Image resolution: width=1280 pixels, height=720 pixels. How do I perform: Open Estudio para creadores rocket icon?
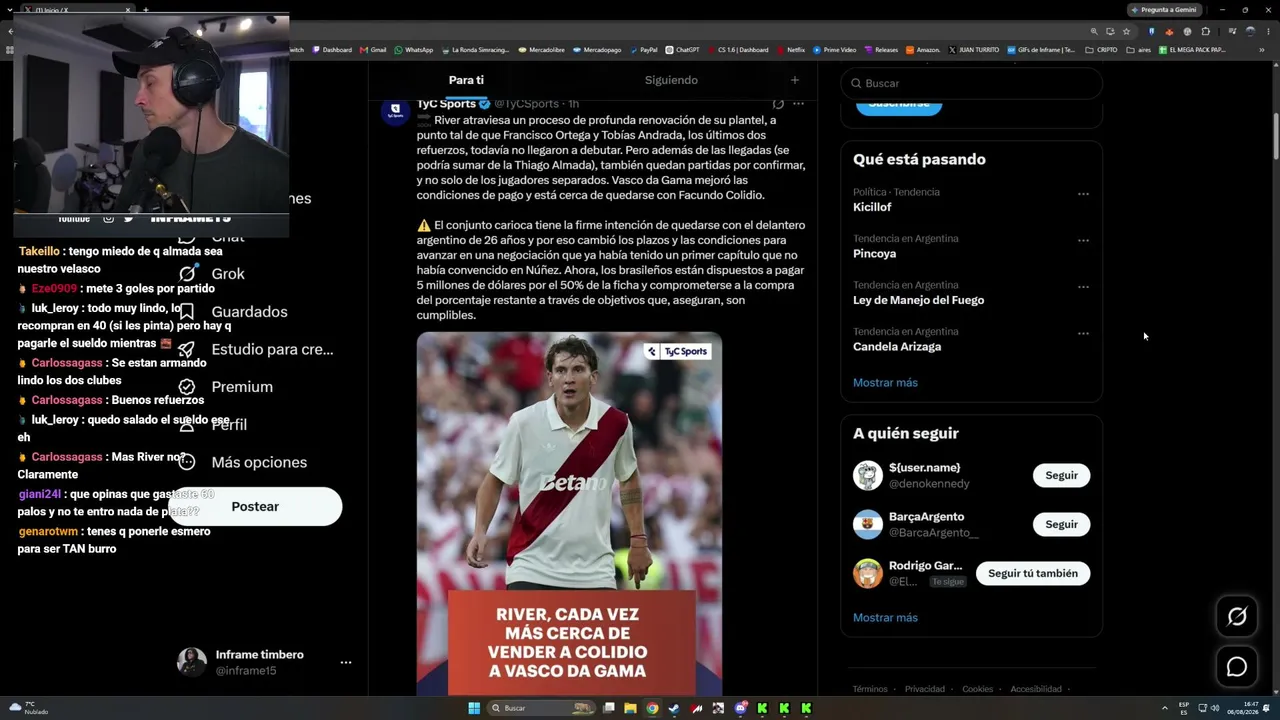click(x=187, y=349)
